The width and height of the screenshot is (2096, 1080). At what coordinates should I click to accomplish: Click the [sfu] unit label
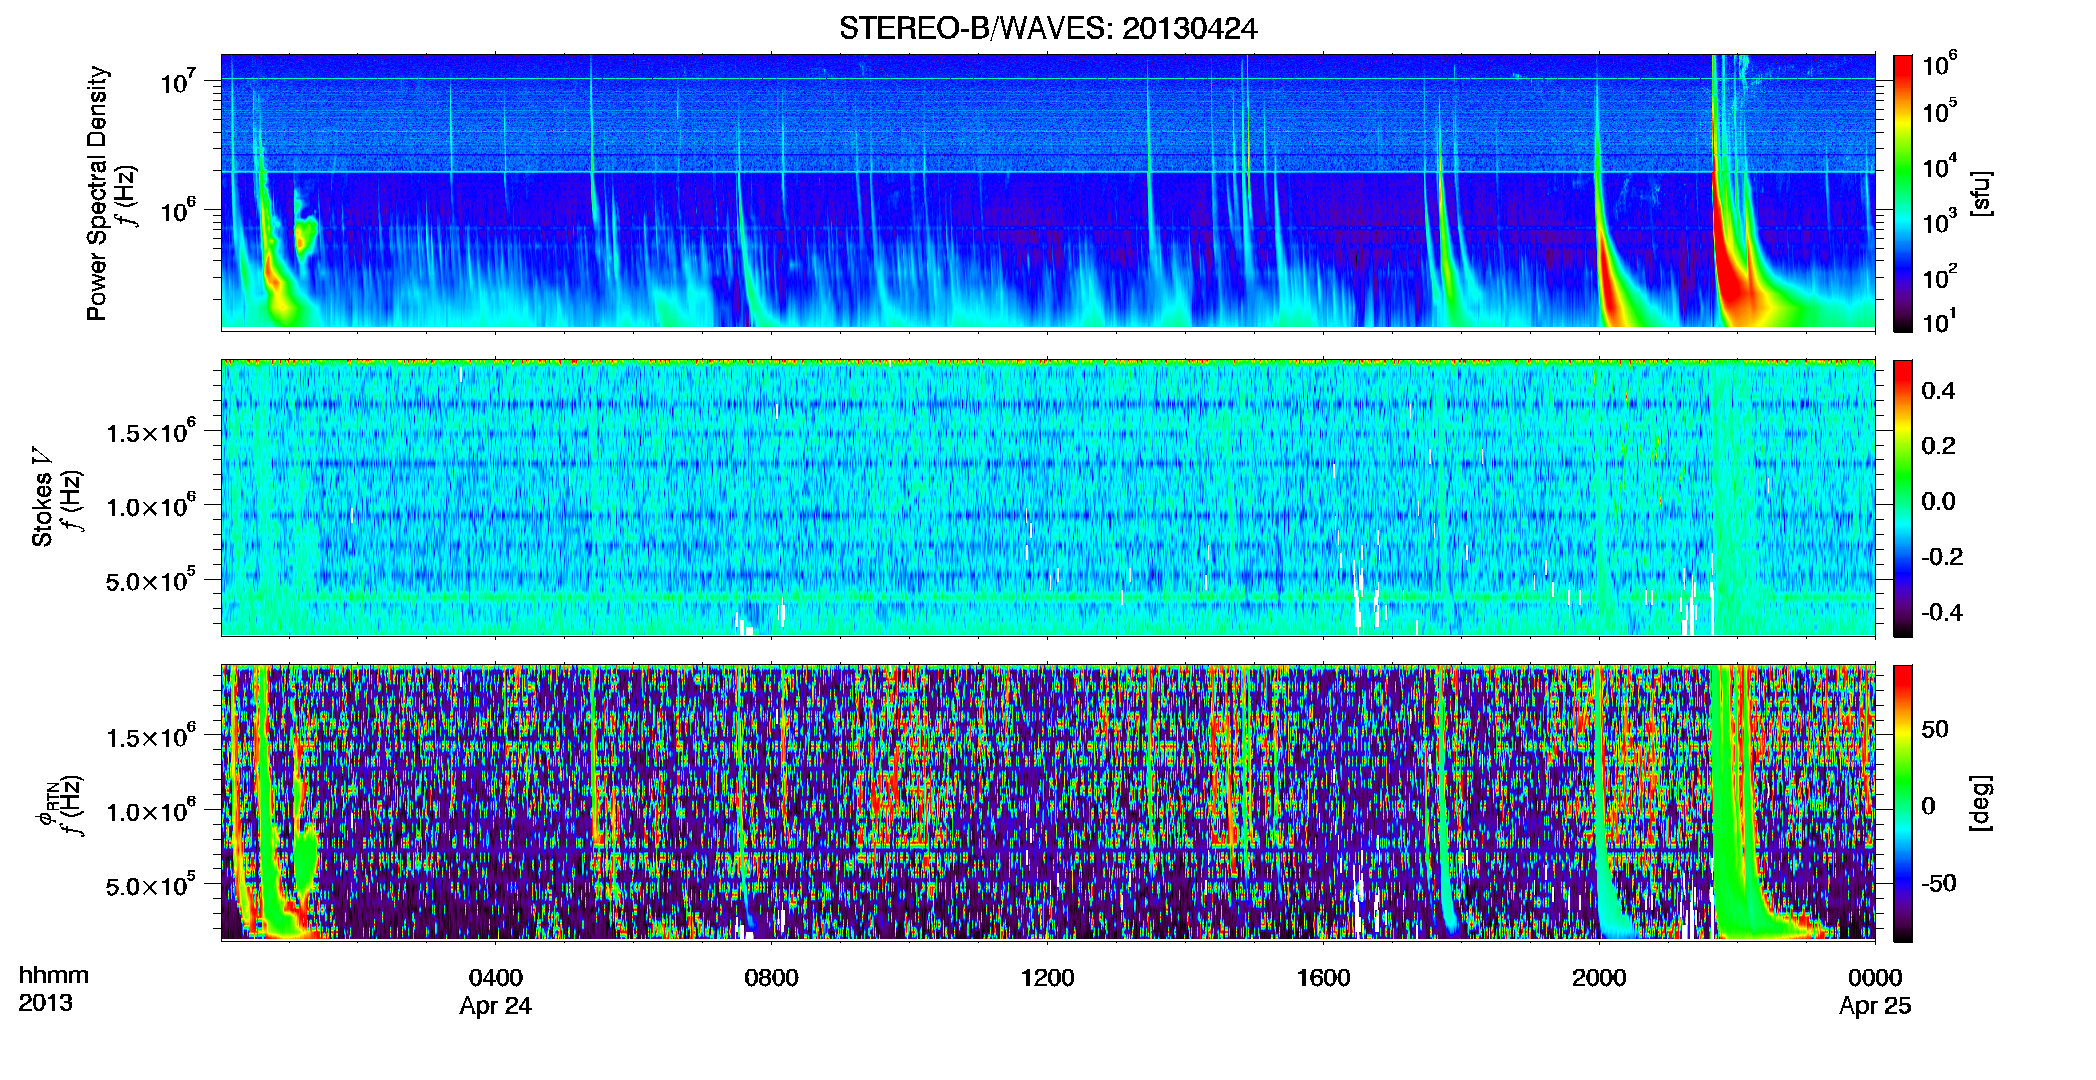1981,193
